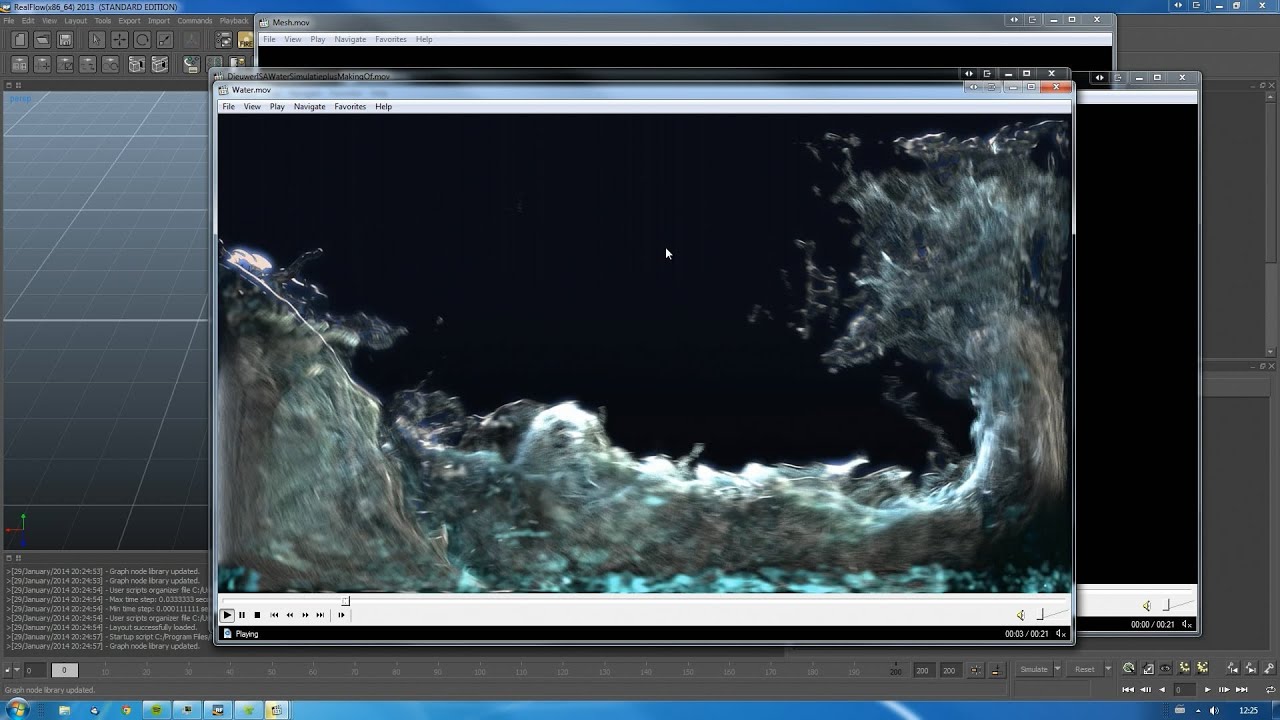
Task: Open the Water.mov Play menu
Action: pyautogui.click(x=277, y=106)
